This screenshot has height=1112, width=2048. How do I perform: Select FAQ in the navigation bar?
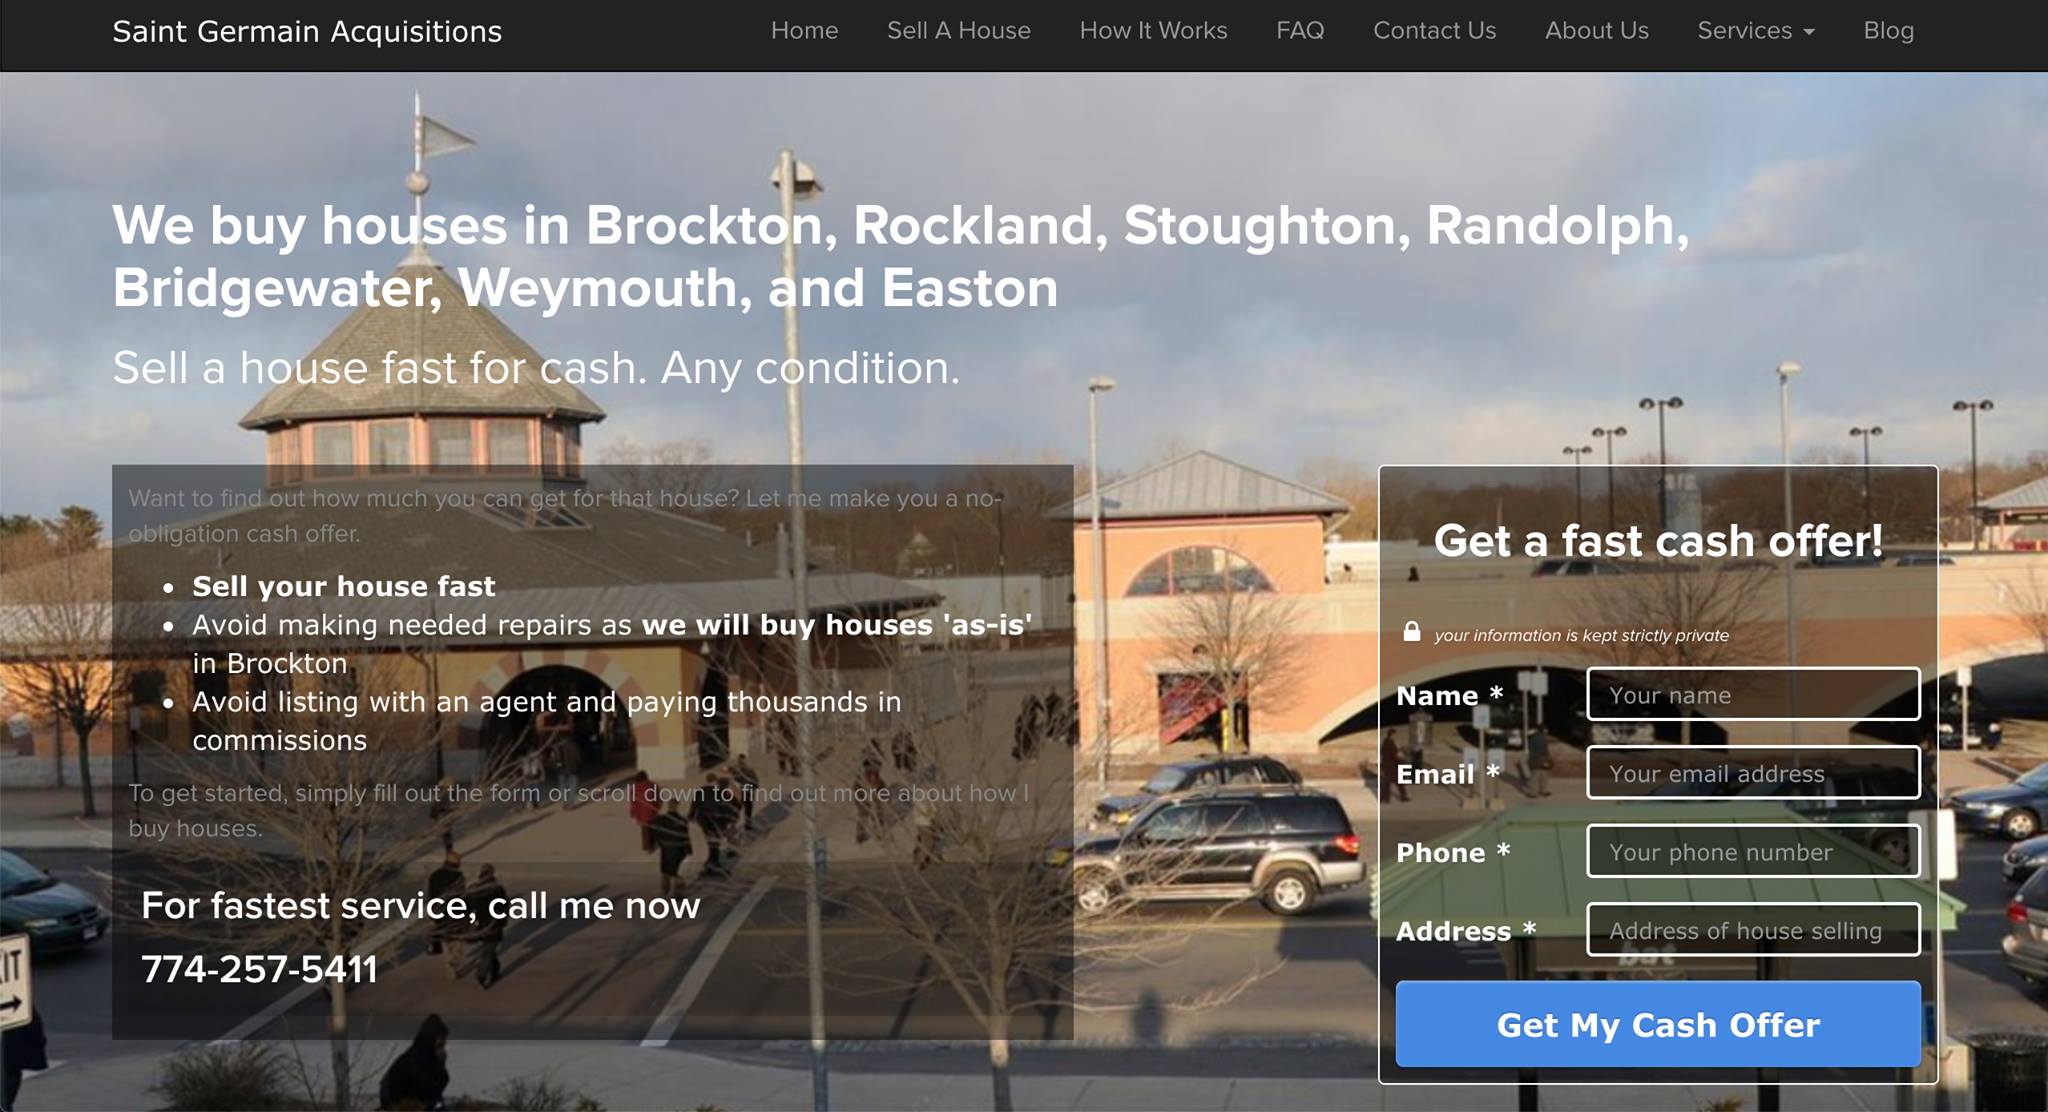1300,31
